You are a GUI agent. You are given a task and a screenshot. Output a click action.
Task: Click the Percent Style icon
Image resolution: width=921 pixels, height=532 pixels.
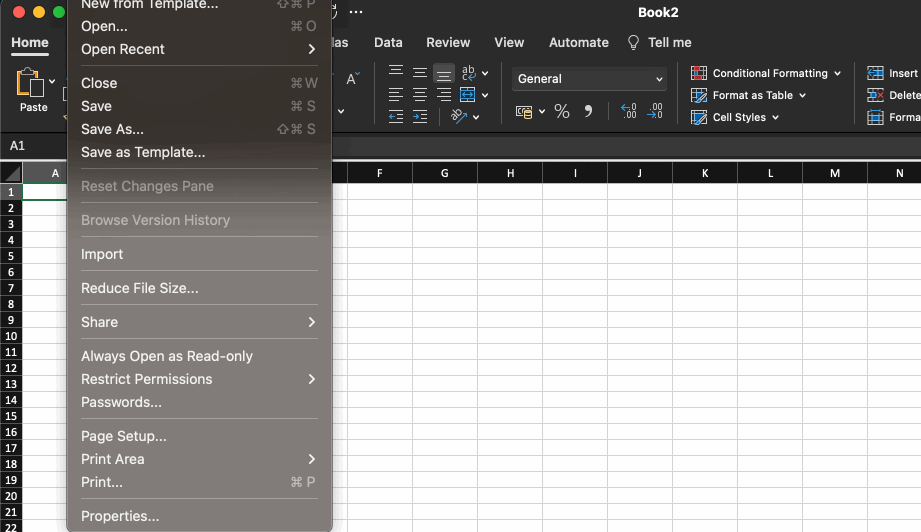tap(562, 112)
